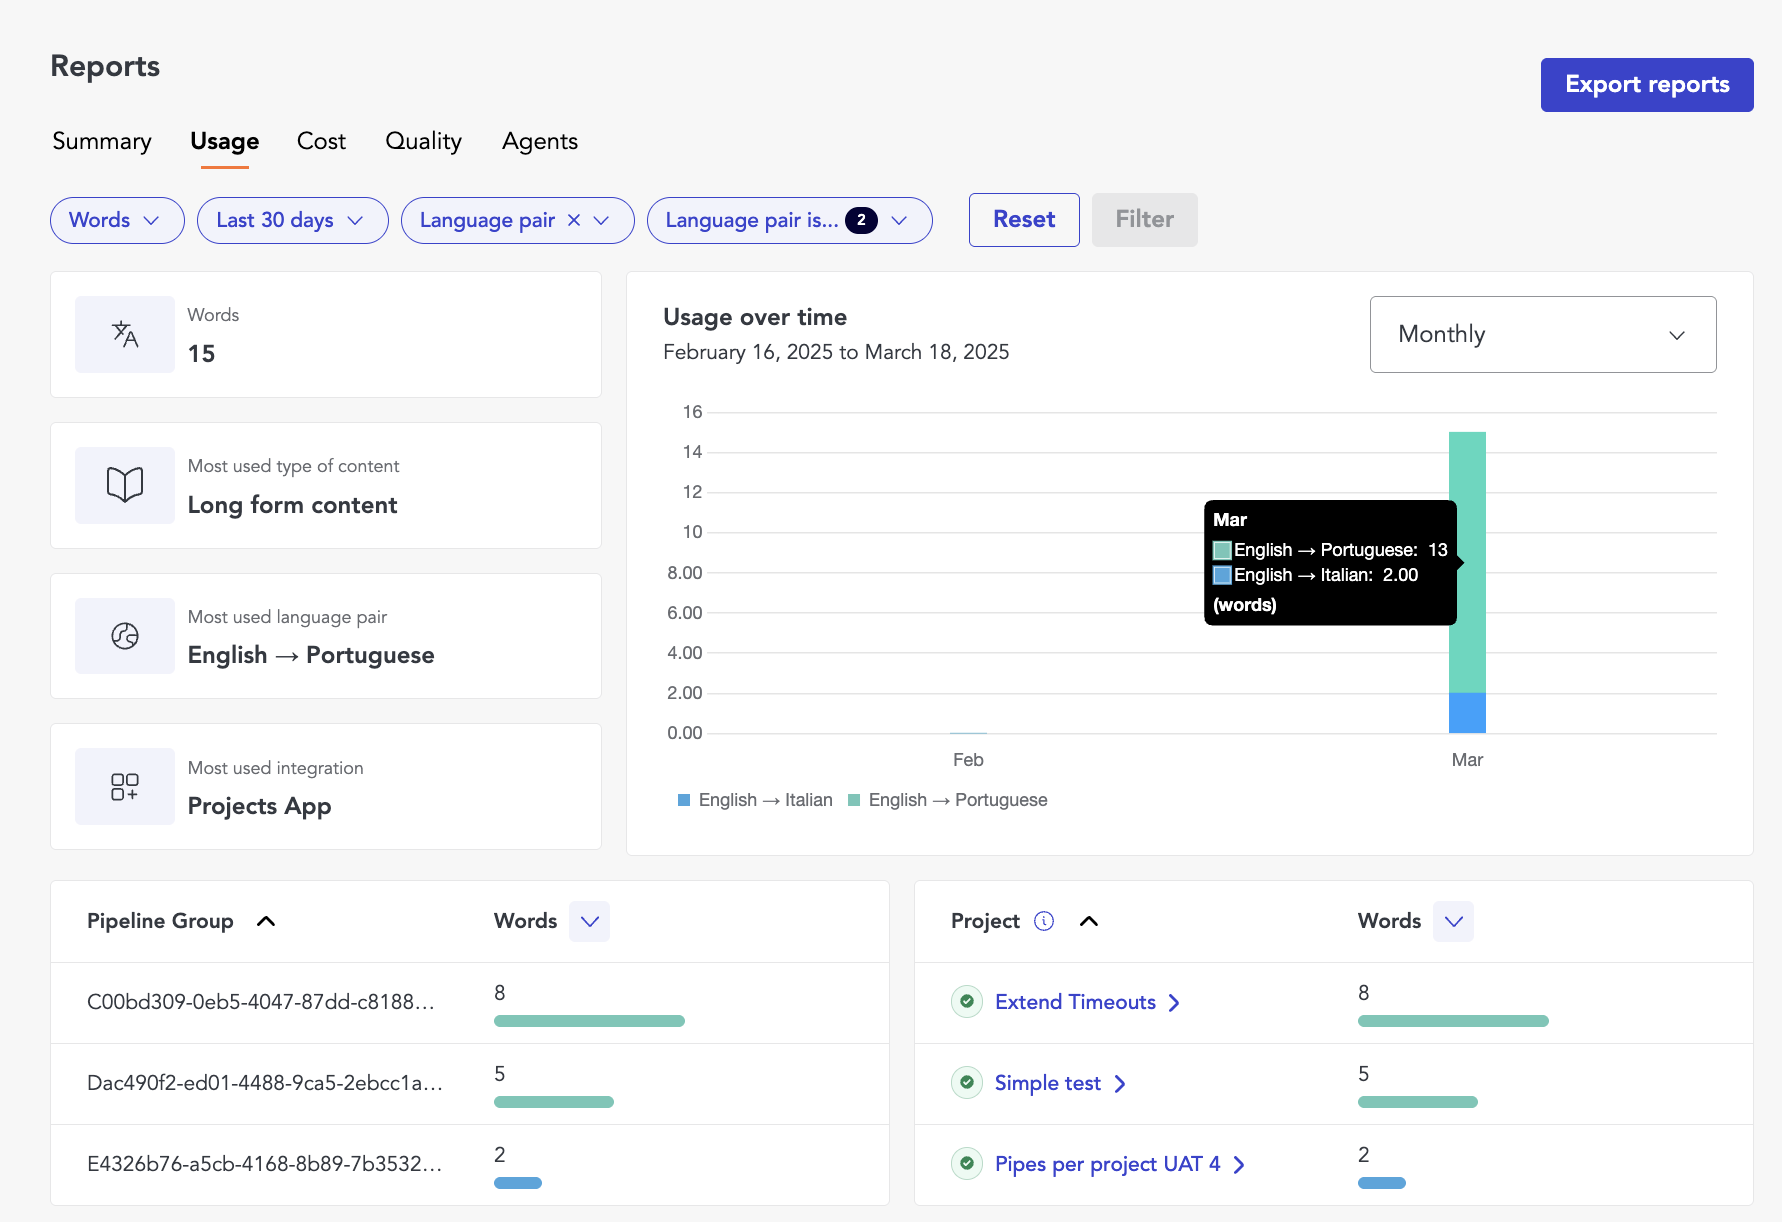Open the Extend Timeouts project link
1782x1222 pixels.
pos(1075,1002)
